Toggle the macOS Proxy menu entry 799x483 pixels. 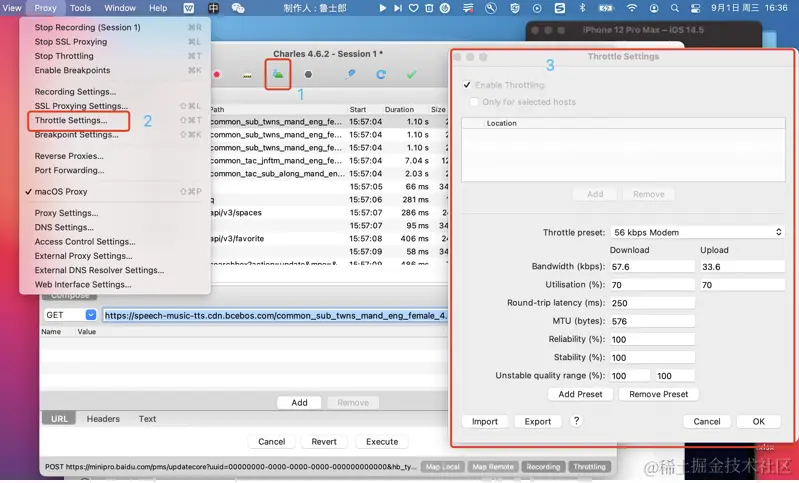pos(115,192)
